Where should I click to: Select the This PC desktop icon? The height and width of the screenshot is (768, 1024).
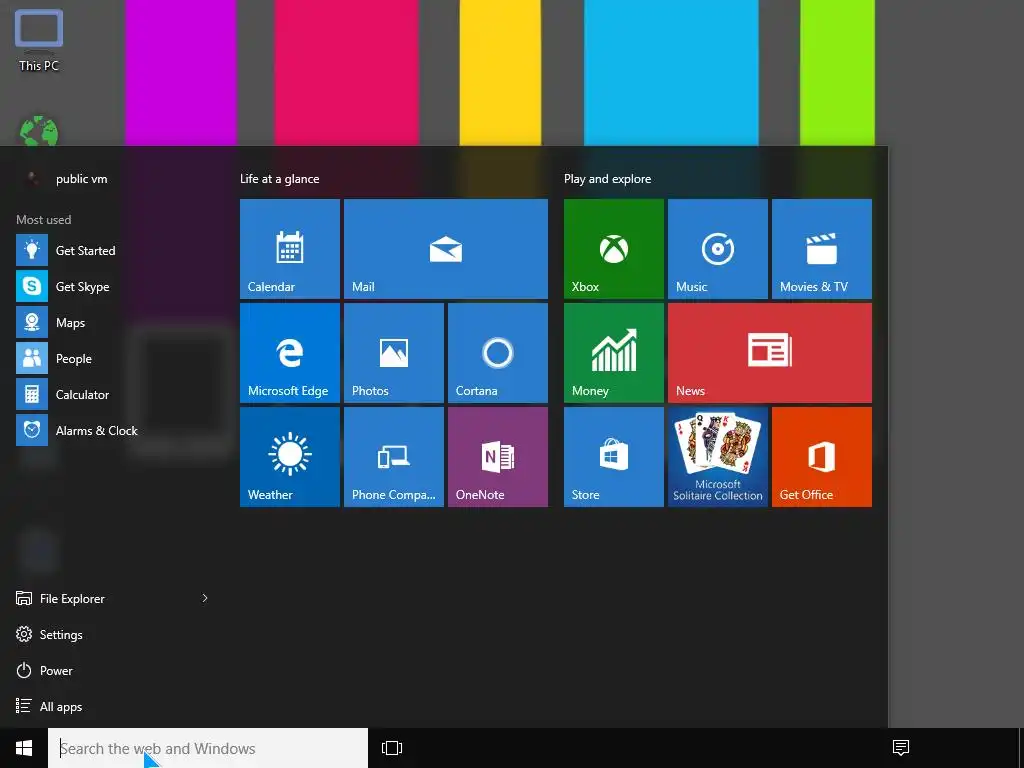click(39, 40)
